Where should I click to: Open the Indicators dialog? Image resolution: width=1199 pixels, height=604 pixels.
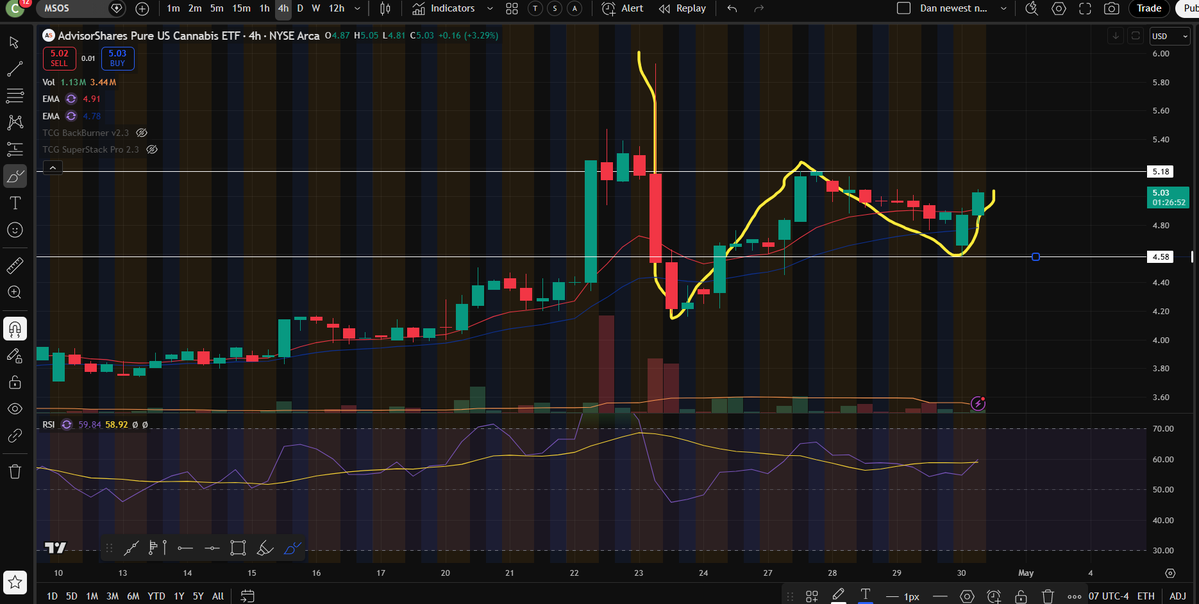[443, 8]
